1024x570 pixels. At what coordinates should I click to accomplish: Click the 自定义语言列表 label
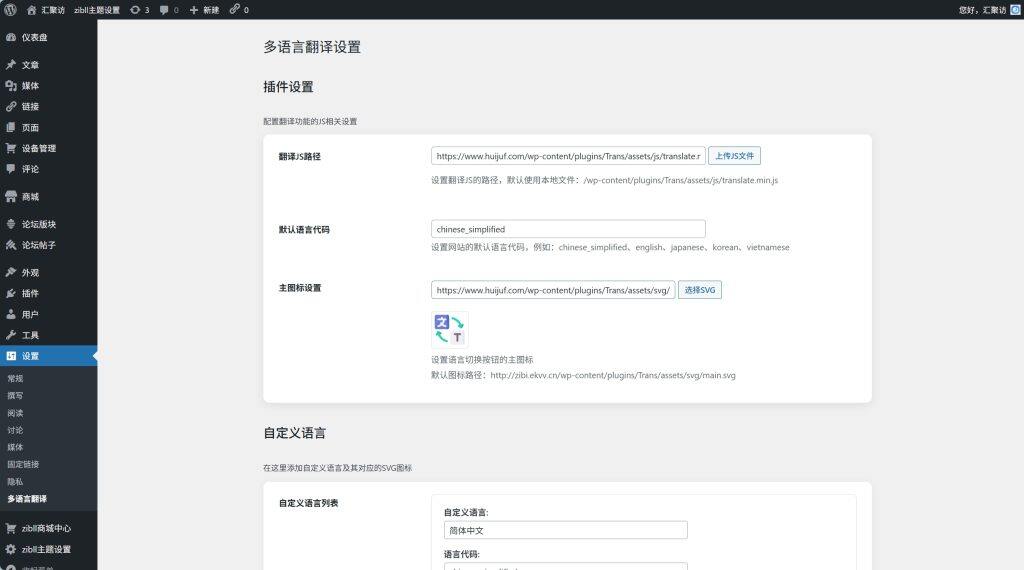[x=308, y=503]
